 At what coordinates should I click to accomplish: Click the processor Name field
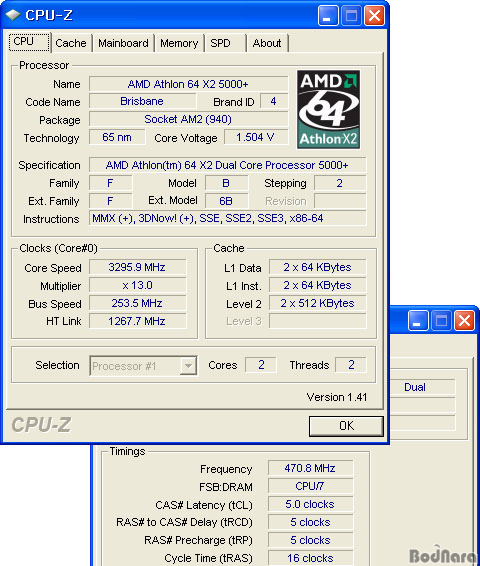(188, 84)
